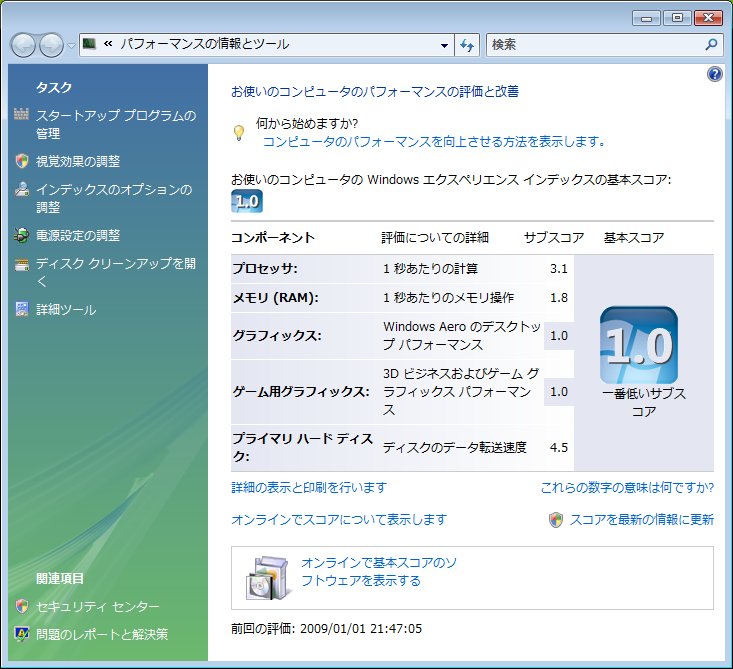This screenshot has height=669, width=733.
Task: Select the グラフィックス: component row label
Action: [277, 335]
